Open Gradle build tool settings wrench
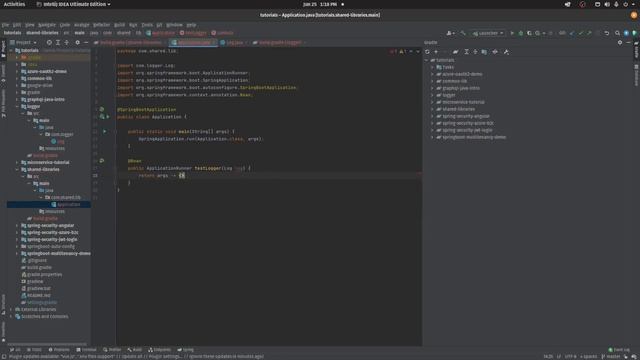This screenshot has width=640, height=360. (506, 52)
